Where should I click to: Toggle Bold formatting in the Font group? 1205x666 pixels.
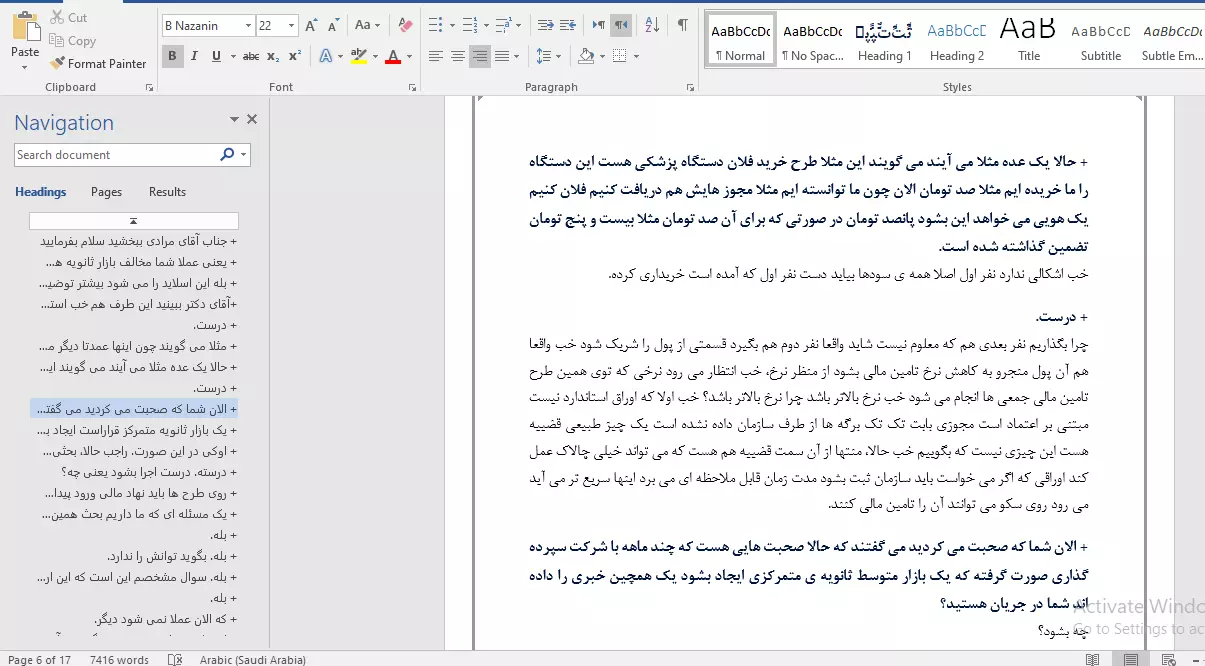(x=173, y=56)
